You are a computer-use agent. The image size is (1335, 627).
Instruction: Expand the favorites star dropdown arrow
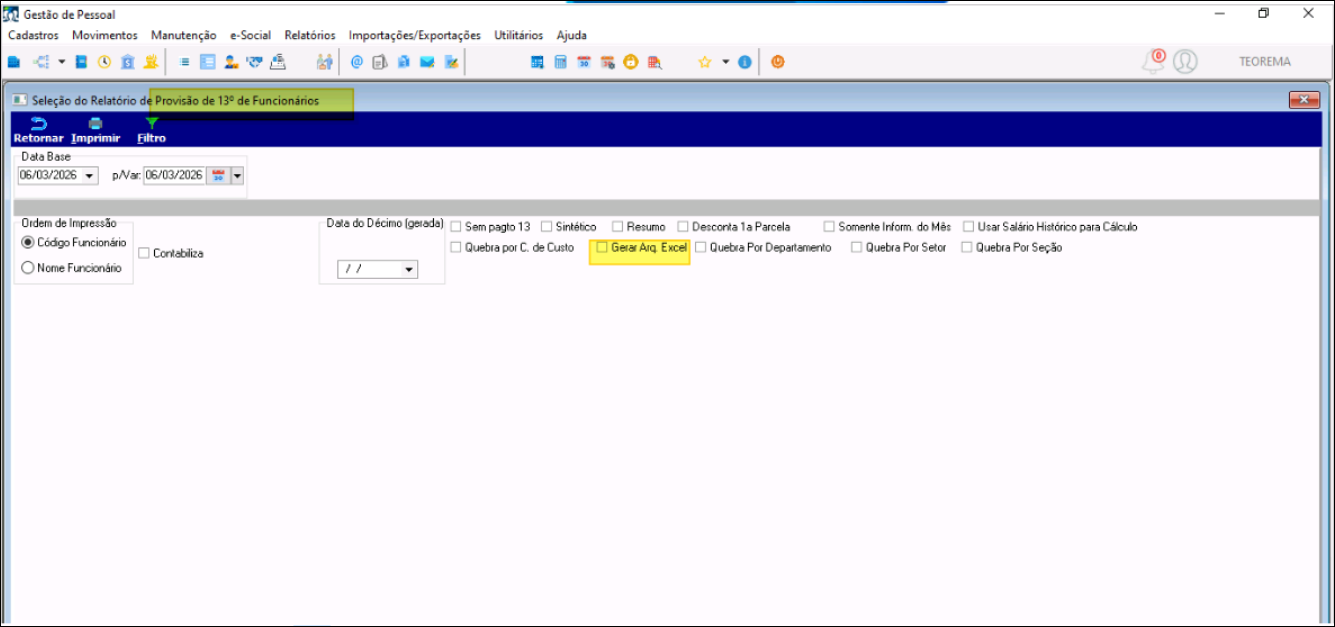coord(725,62)
